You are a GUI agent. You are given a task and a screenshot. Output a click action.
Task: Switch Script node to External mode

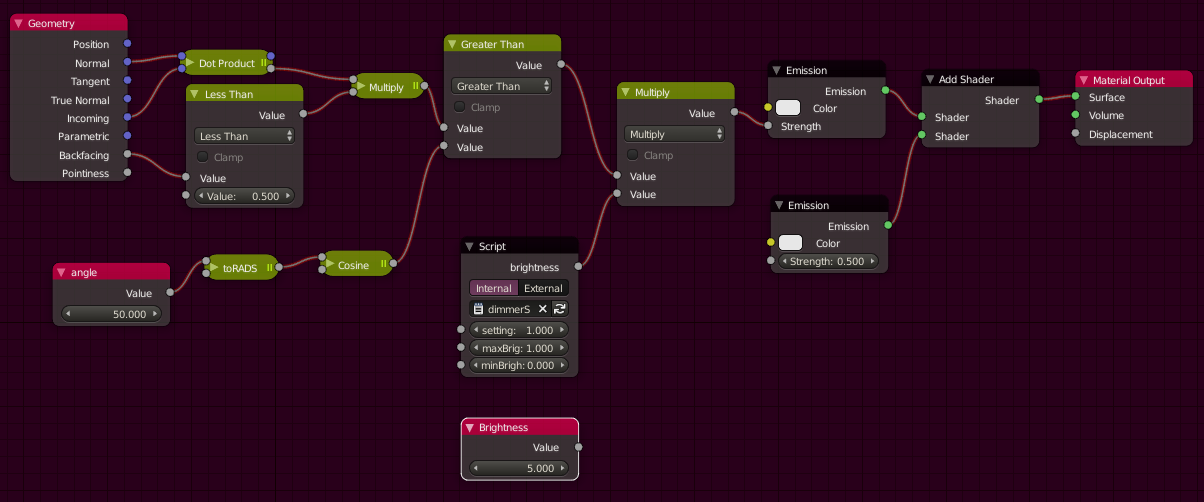point(543,288)
